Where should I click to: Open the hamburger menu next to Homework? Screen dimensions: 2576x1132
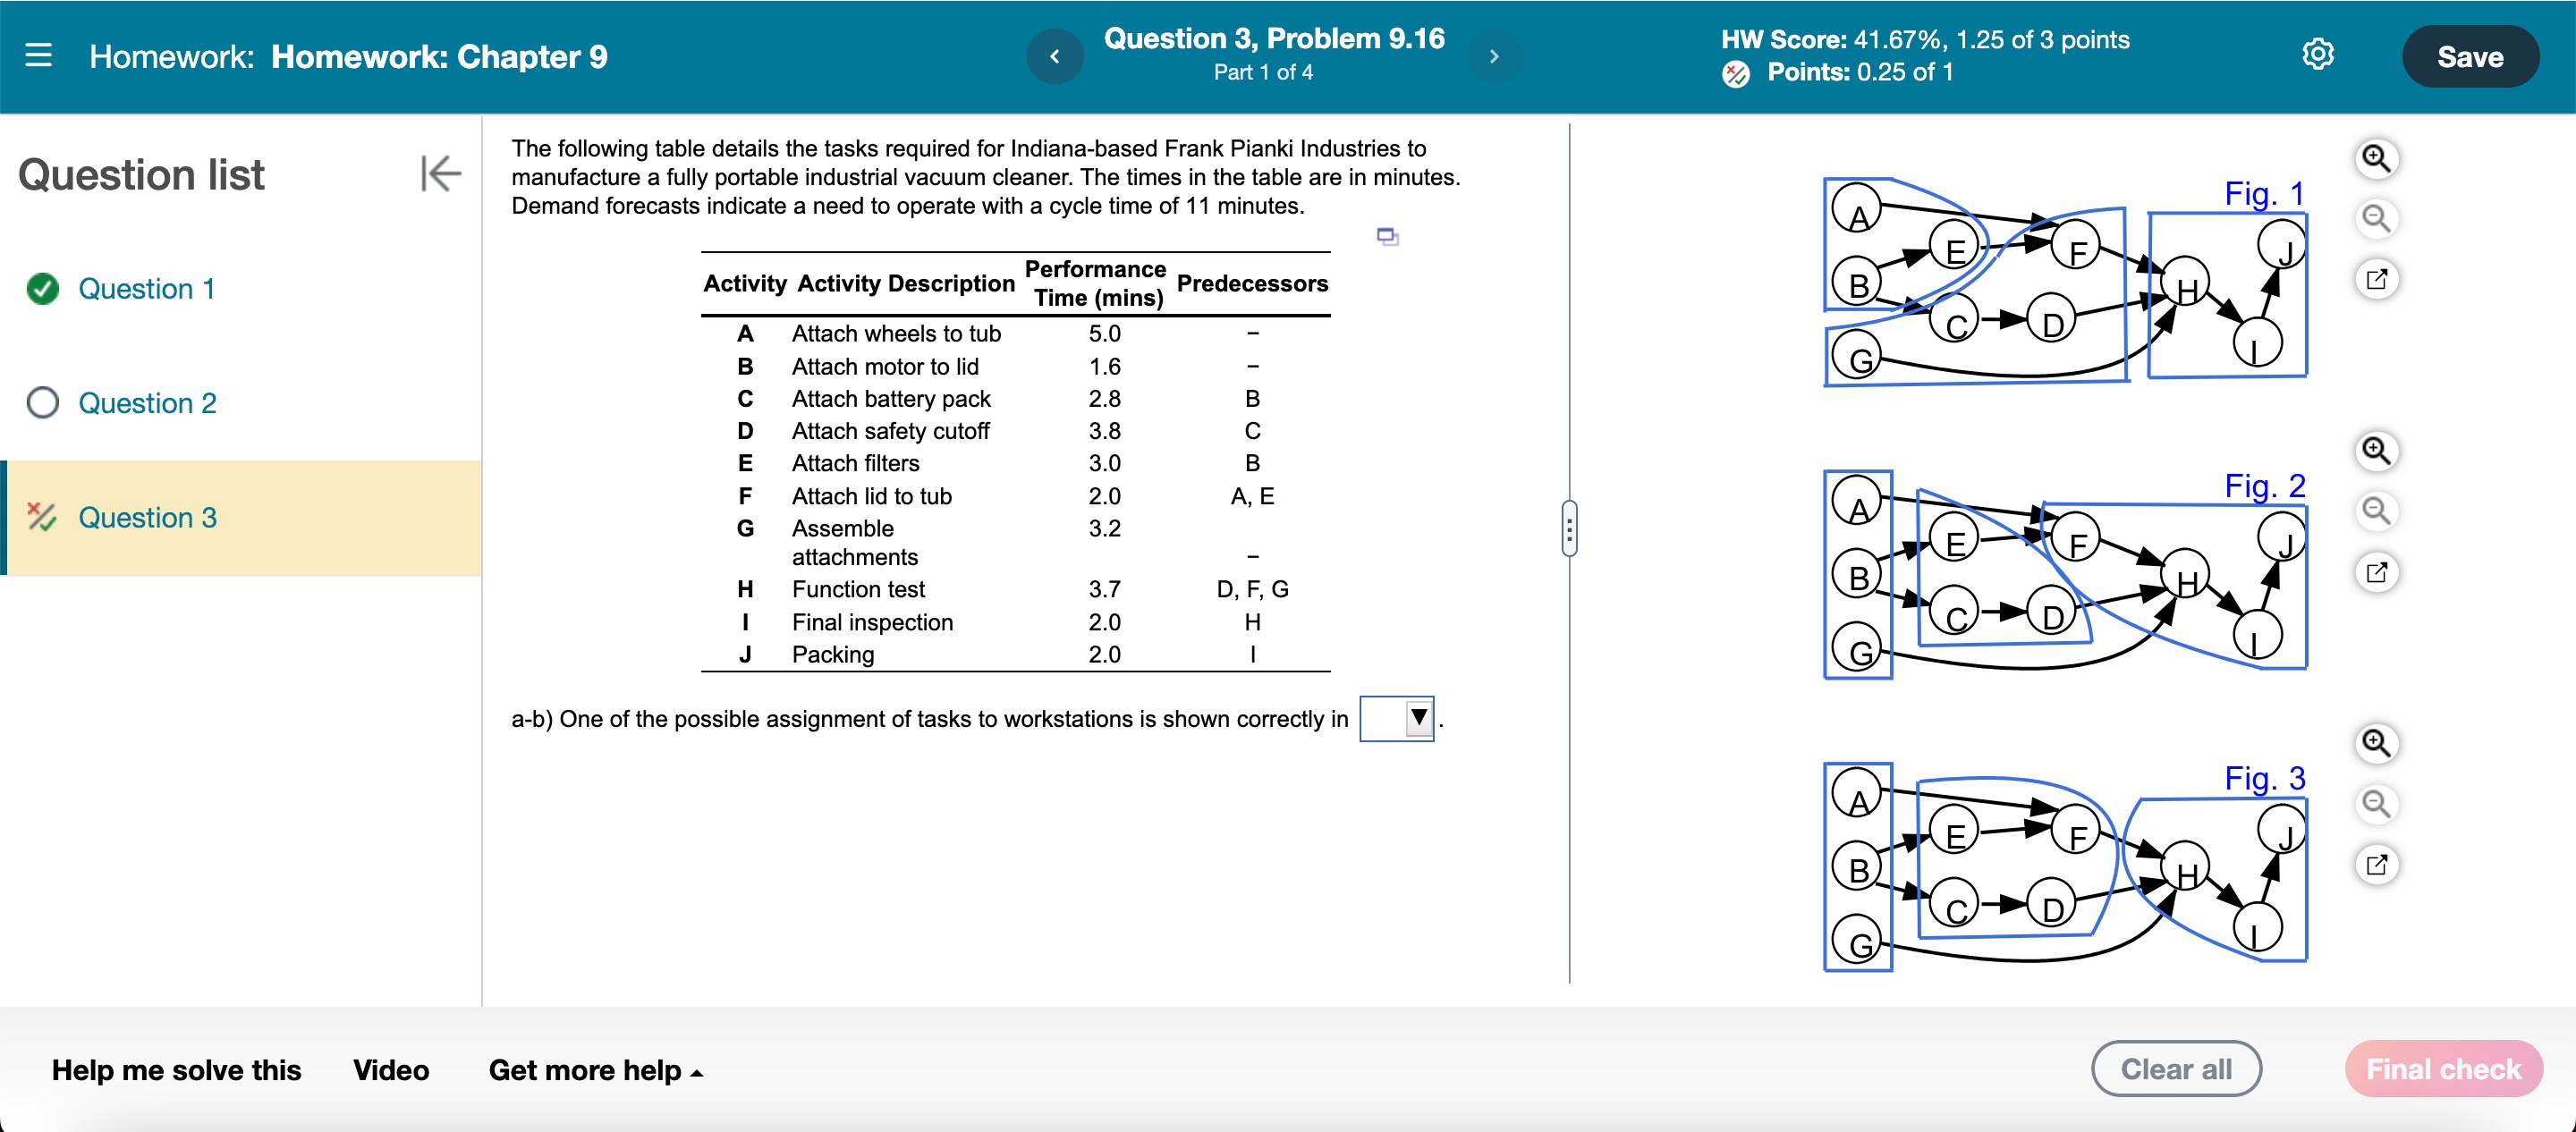point(39,57)
